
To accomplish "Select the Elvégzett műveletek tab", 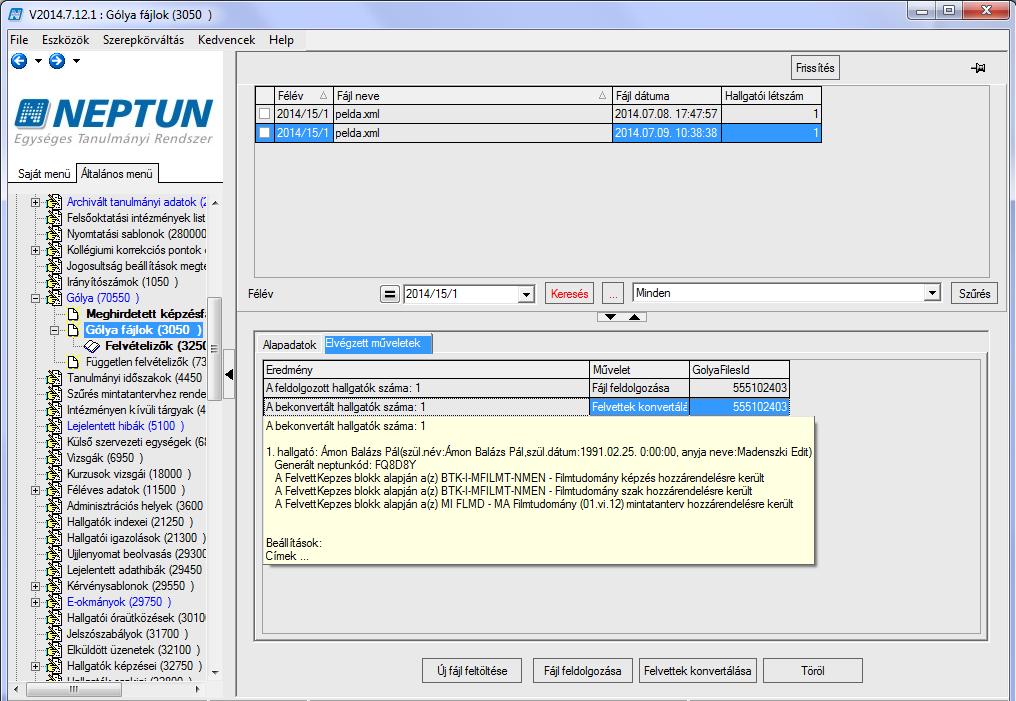I will (377, 343).
